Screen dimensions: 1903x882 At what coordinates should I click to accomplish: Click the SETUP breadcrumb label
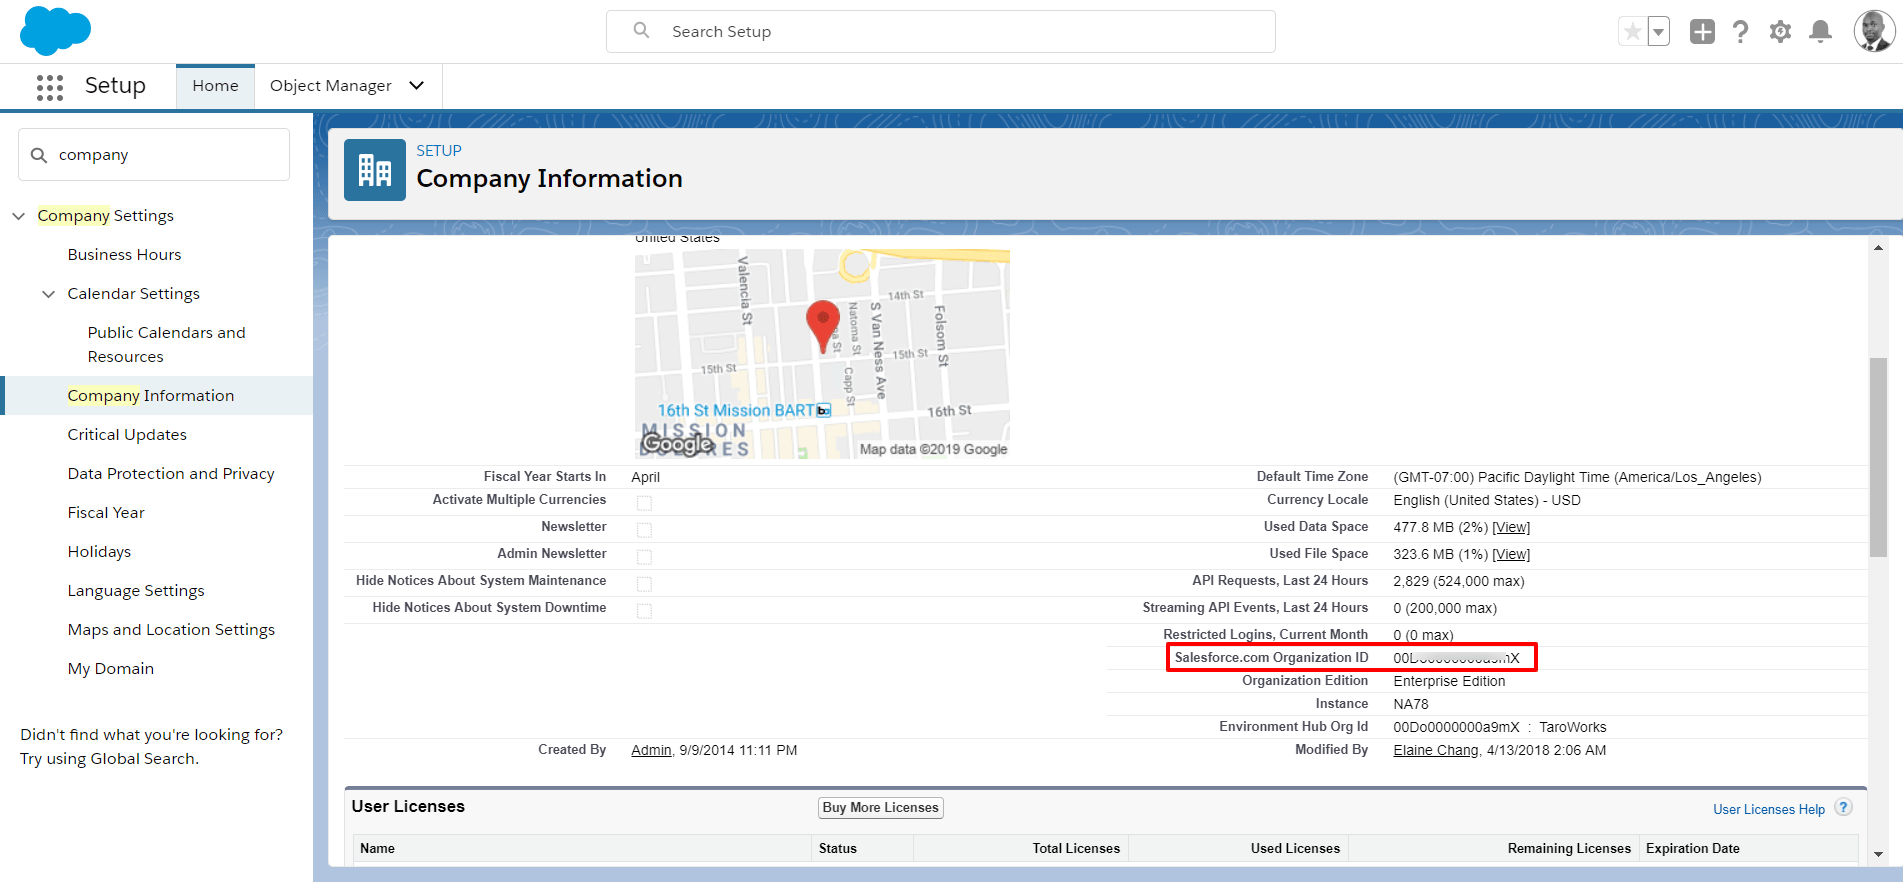(x=439, y=151)
